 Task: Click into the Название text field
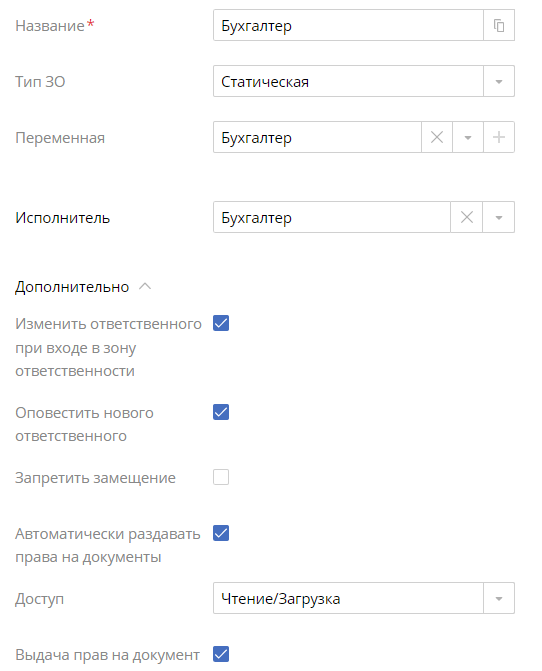click(x=348, y=25)
